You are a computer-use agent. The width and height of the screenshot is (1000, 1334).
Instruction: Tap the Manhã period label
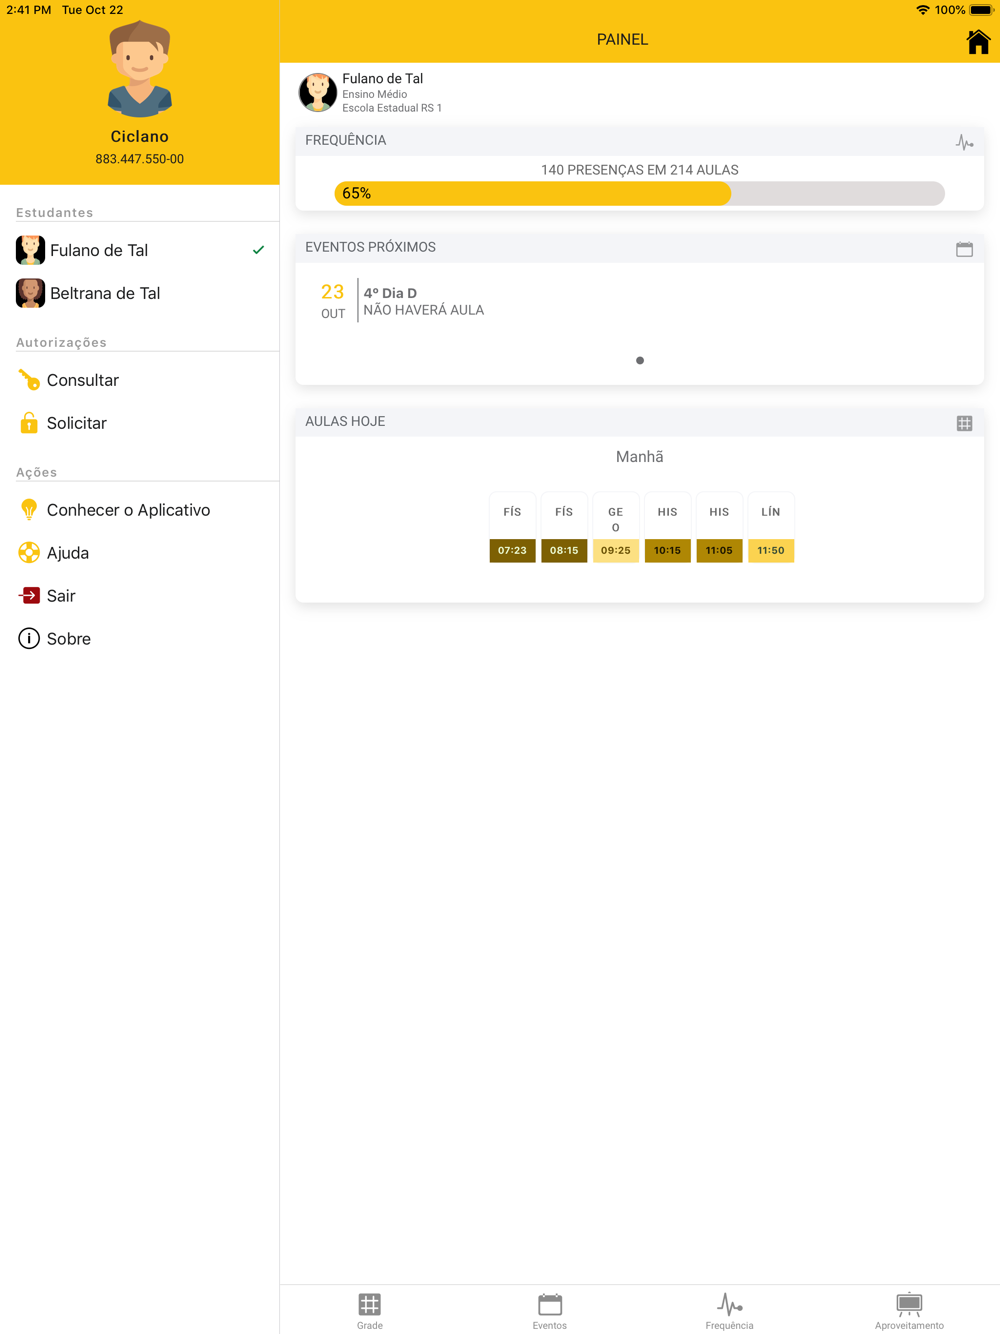pyautogui.click(x=640, y=457)
